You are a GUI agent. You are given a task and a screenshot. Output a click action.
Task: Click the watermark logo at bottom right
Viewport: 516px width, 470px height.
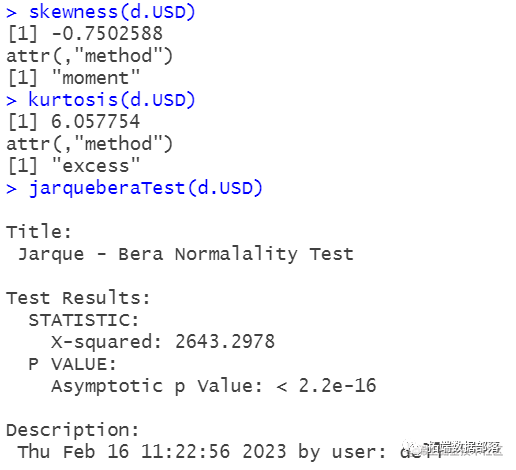click(x=453, y=448)
